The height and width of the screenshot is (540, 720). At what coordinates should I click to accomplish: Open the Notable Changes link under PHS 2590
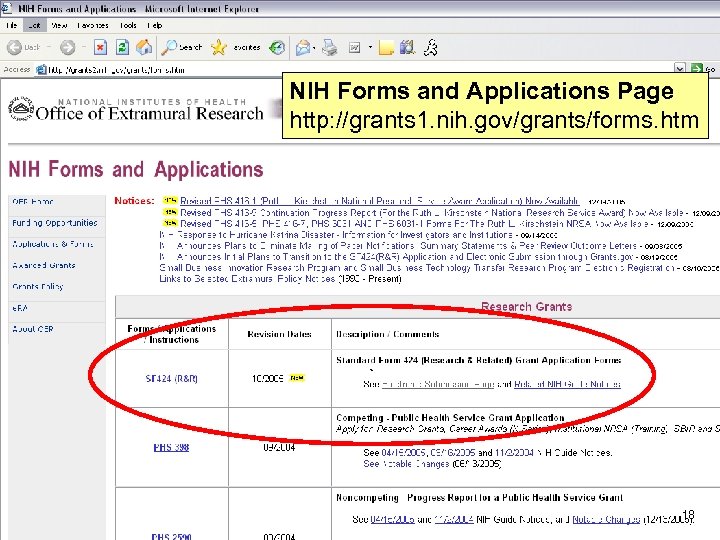(x=606, y=519)
